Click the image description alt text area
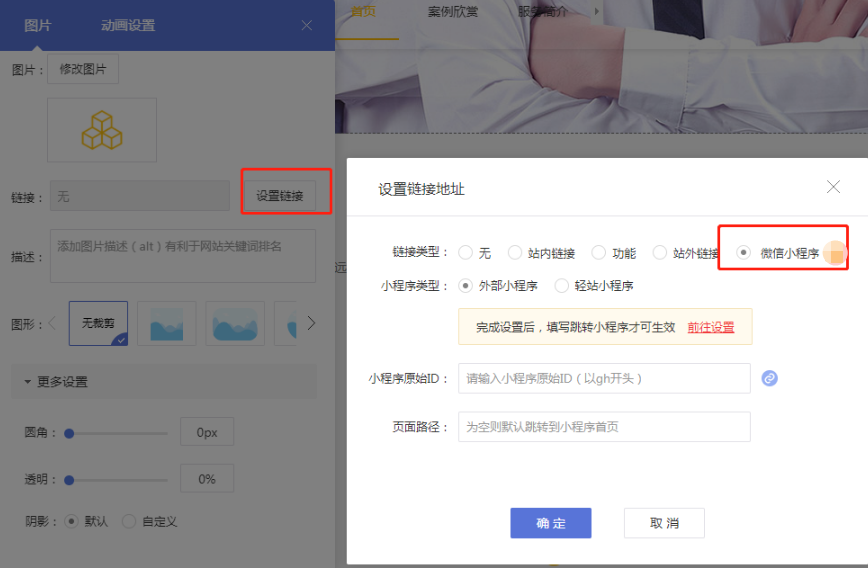Screen dimensions: 868x568 pos(183,256)
